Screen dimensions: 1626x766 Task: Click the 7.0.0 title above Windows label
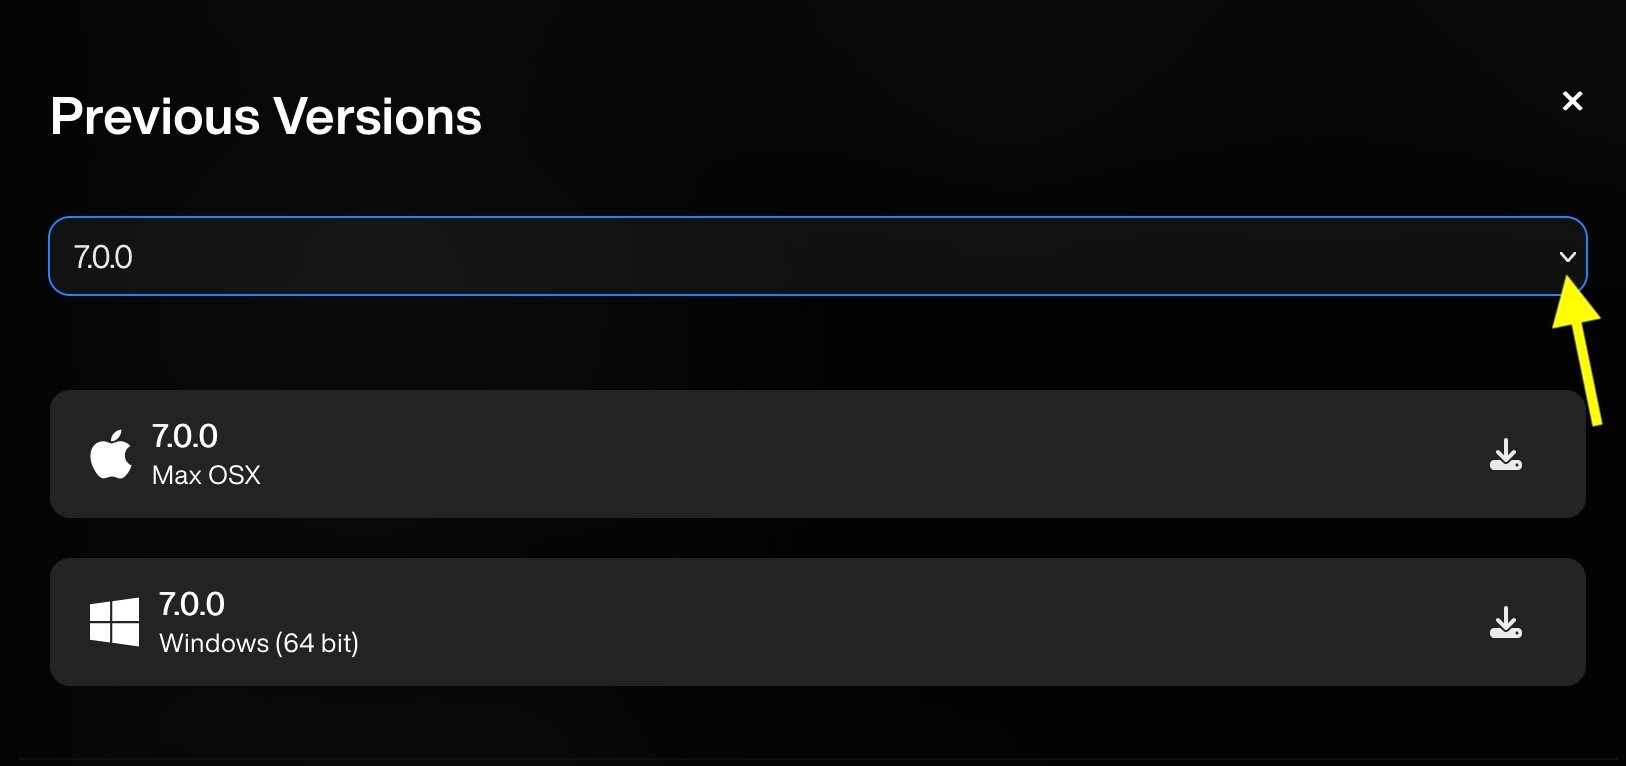tap(192, 604)
